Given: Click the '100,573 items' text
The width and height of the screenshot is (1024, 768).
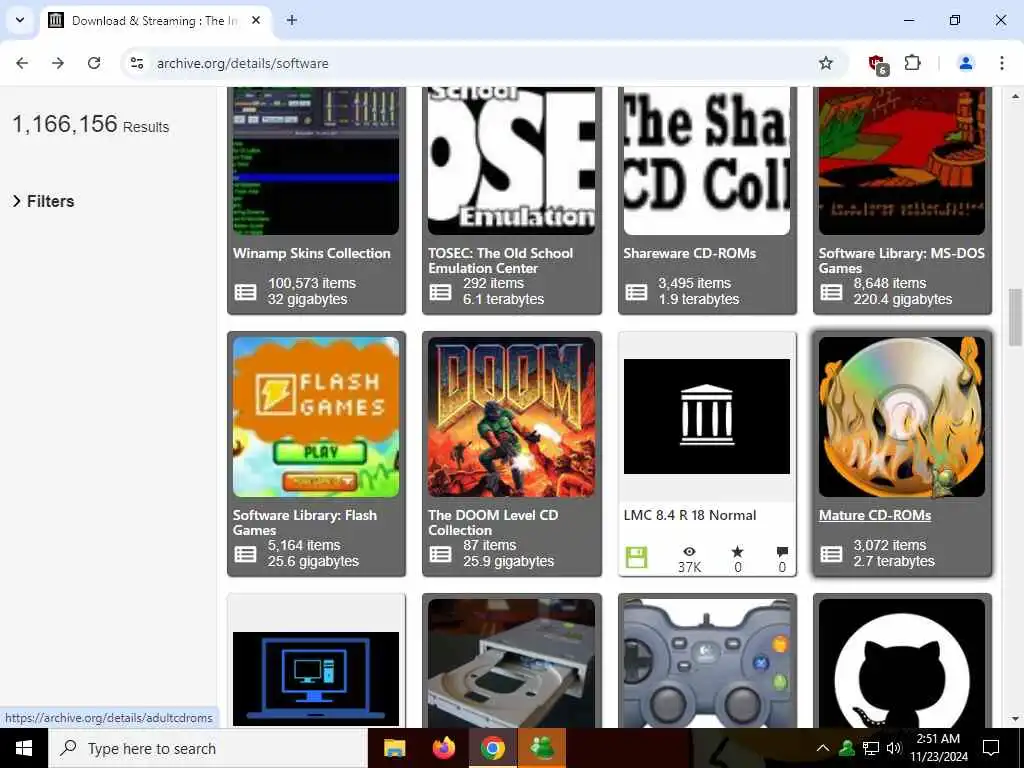Looking at the screenshot, I should pos(312,283).
